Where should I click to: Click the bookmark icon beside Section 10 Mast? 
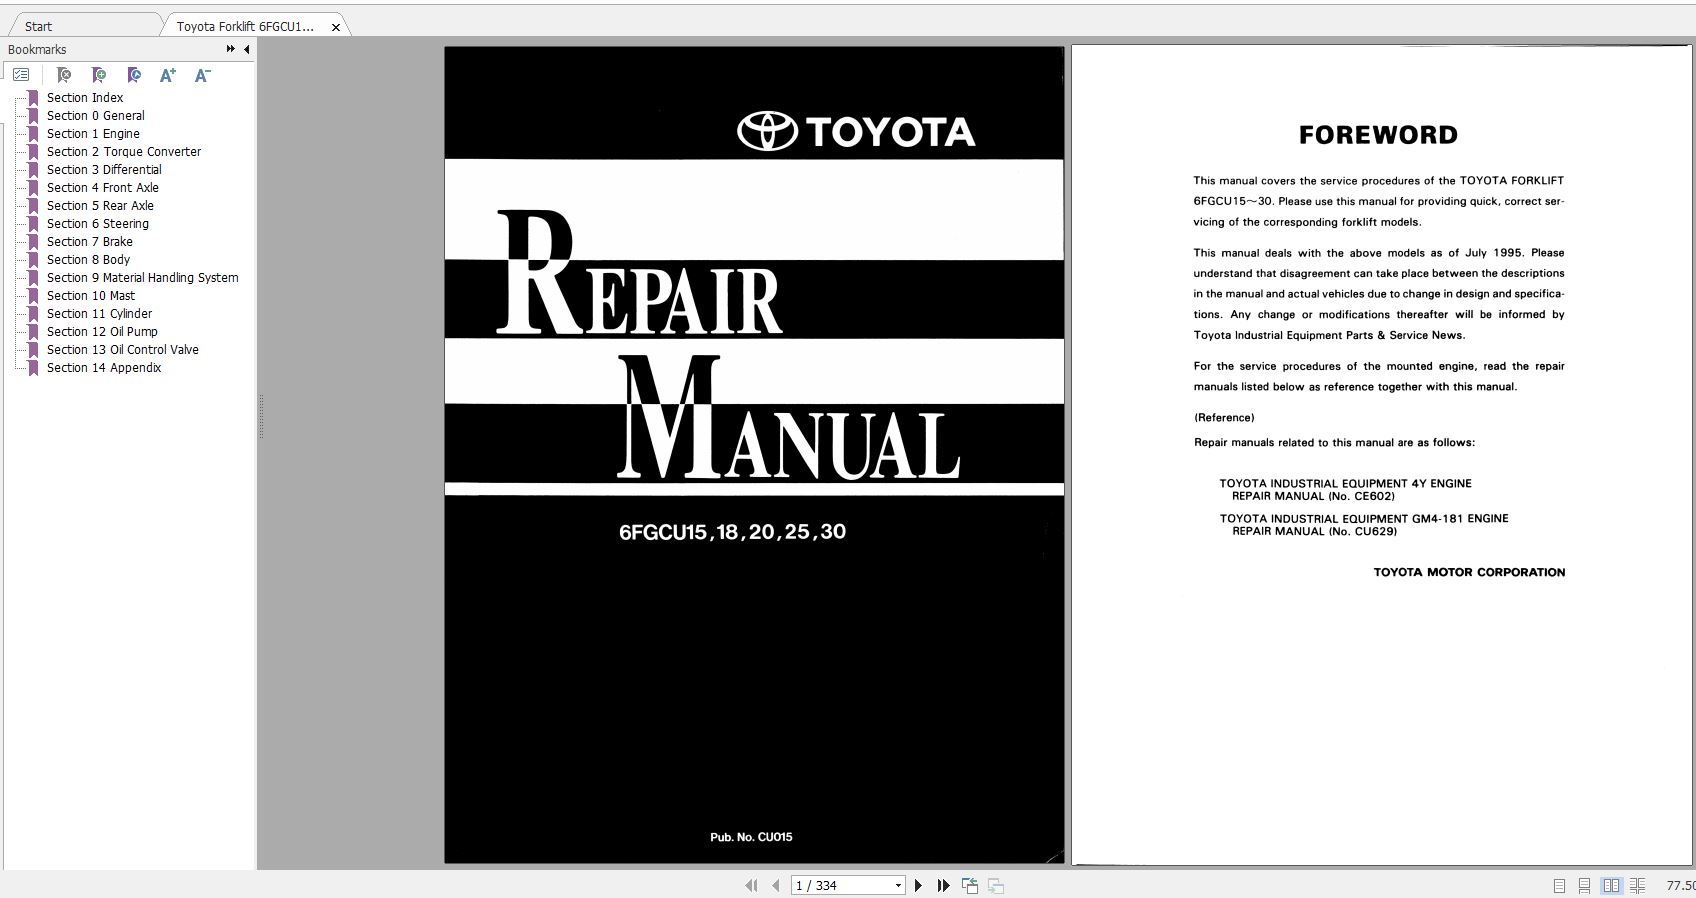(x=33, y=295)
